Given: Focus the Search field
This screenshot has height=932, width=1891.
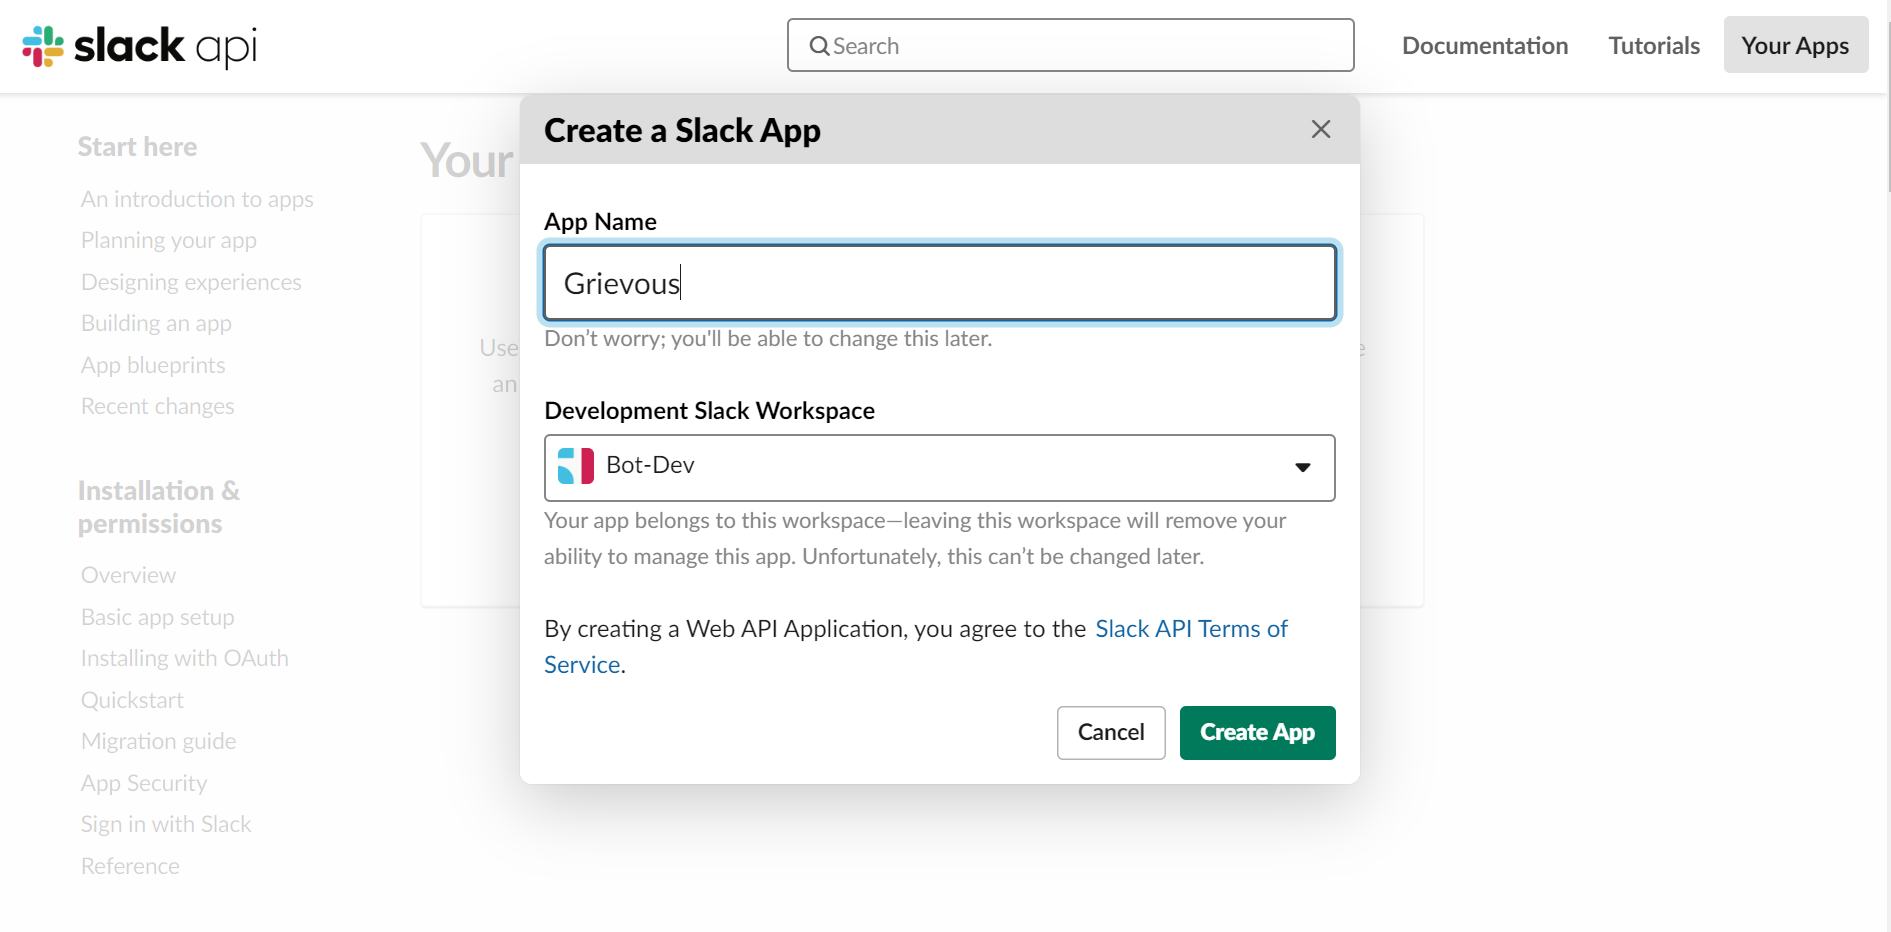Looking at the screenshot, I should pos(1070,45).
